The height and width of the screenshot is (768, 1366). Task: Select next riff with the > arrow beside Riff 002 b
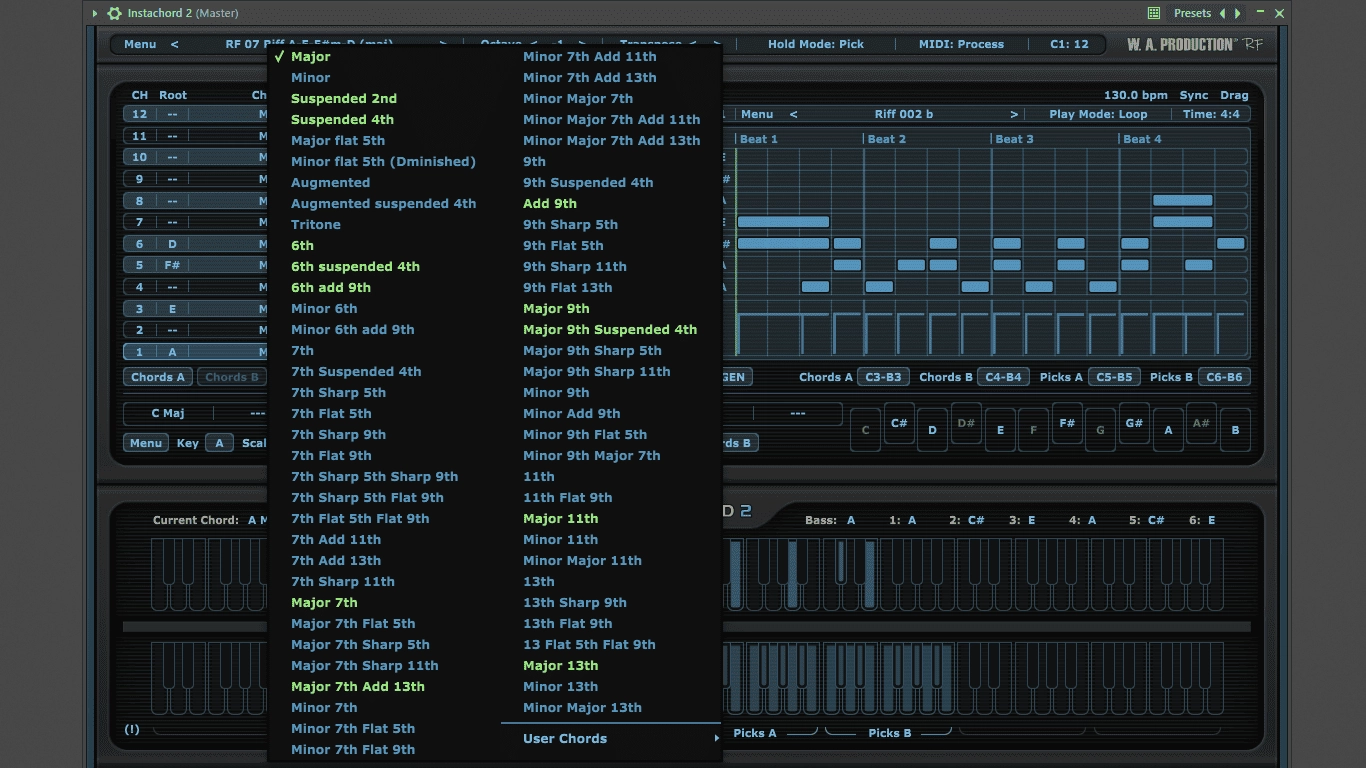pos(1014,114)
